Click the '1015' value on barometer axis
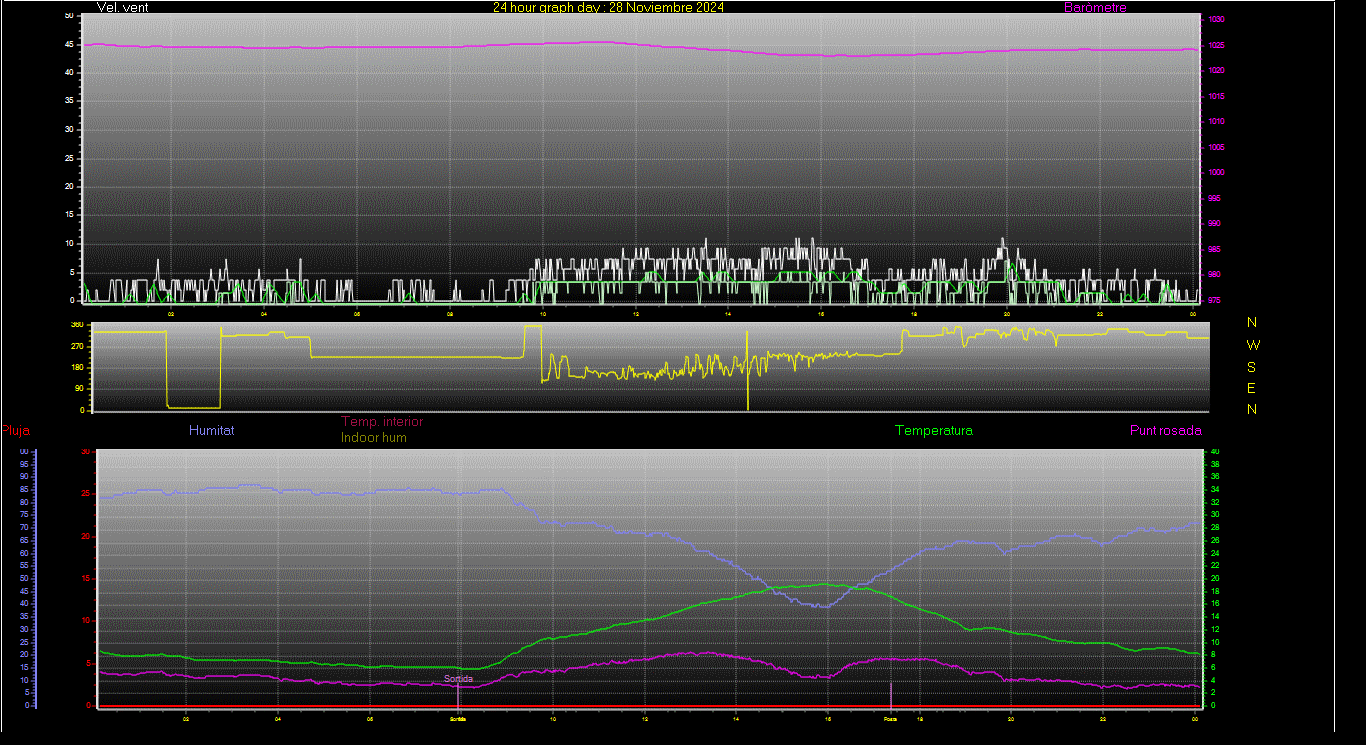Image resolution: width=1366 pixels, height=745 pixels. (1216, 96)
